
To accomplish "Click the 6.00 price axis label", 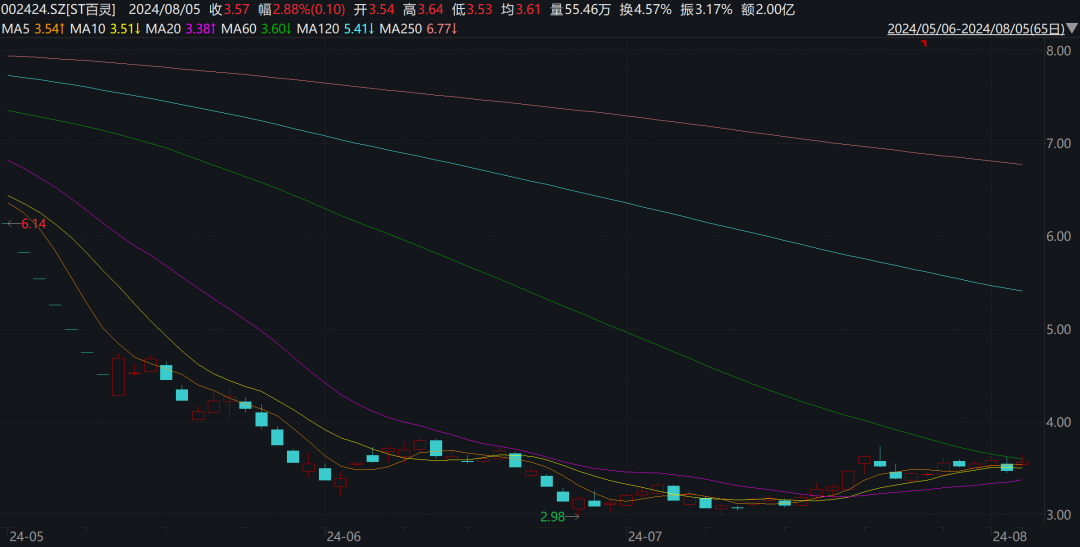I will 1058,236.
